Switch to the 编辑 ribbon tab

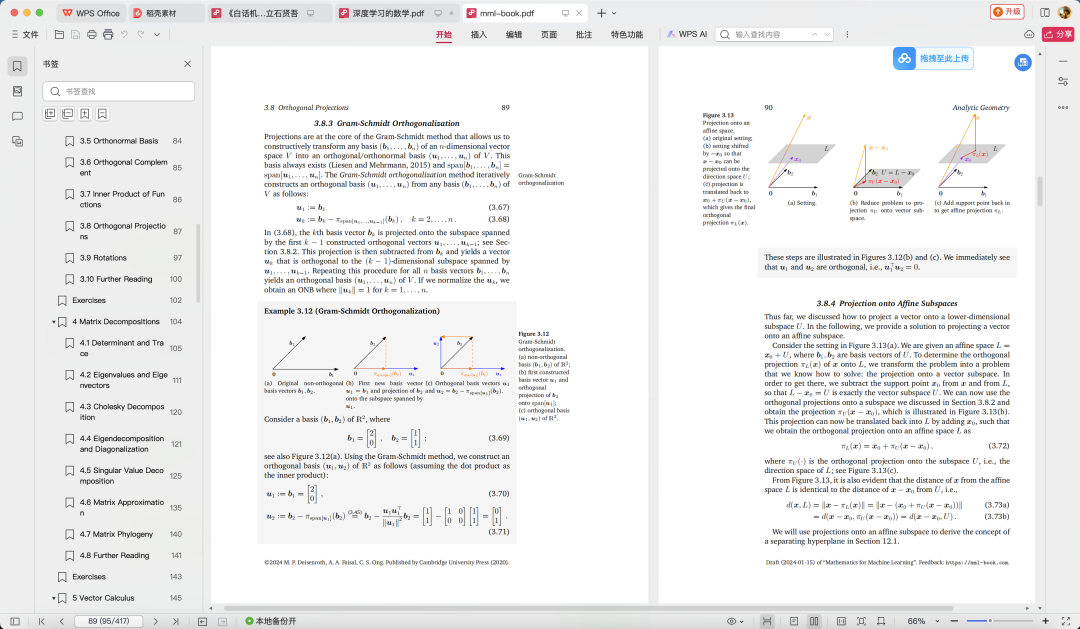(514, 34)
